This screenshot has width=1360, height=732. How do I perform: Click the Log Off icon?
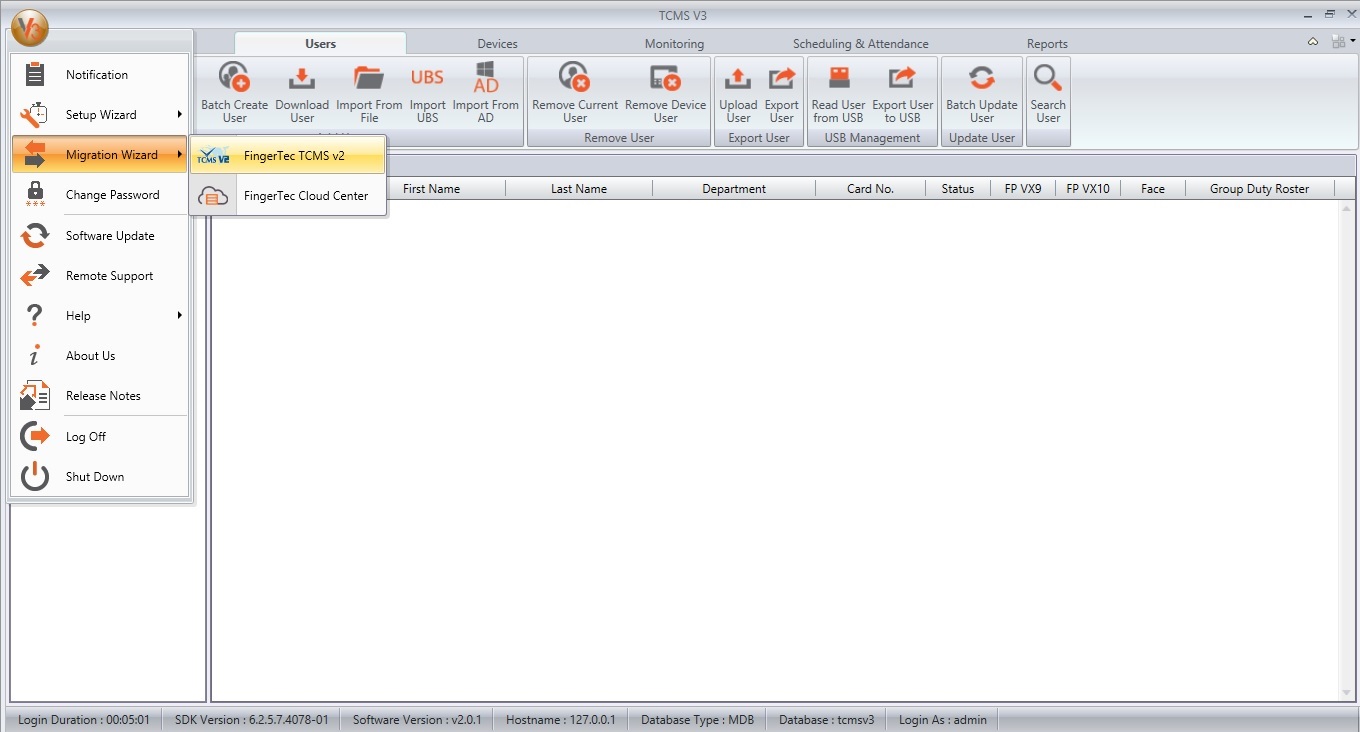[35, 437]
